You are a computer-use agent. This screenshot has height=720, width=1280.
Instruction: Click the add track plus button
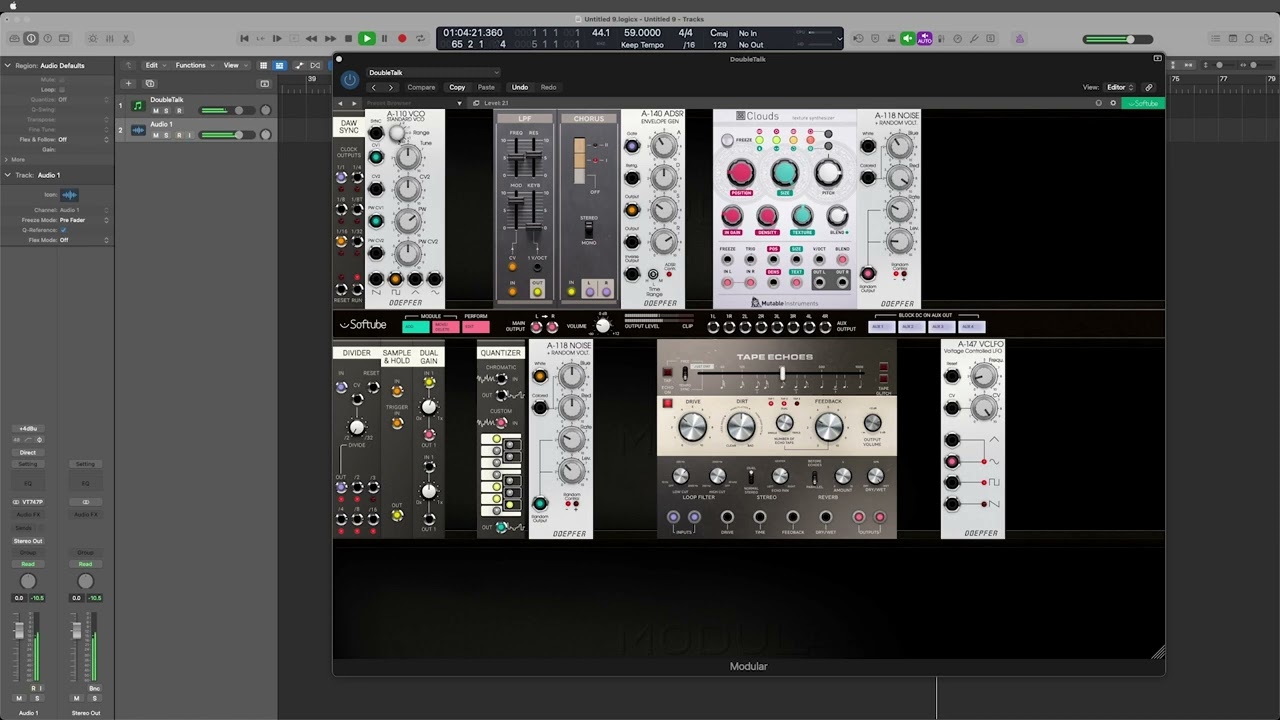coord(128,83)
